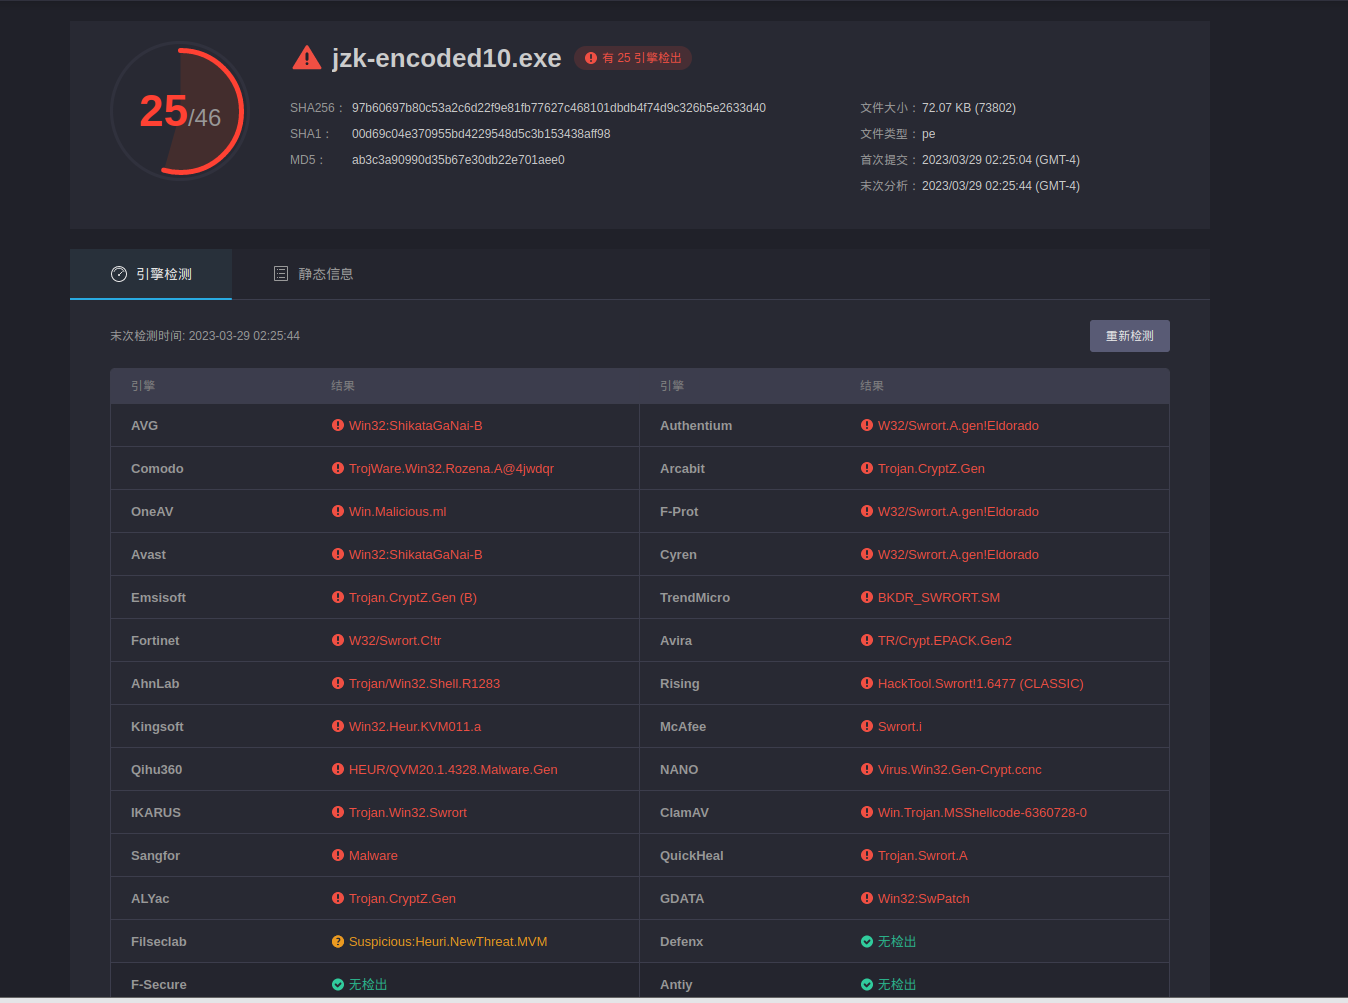
Task: Click the red warning triangle beside jzk-encoded10.exe
Action: point(306,58)
